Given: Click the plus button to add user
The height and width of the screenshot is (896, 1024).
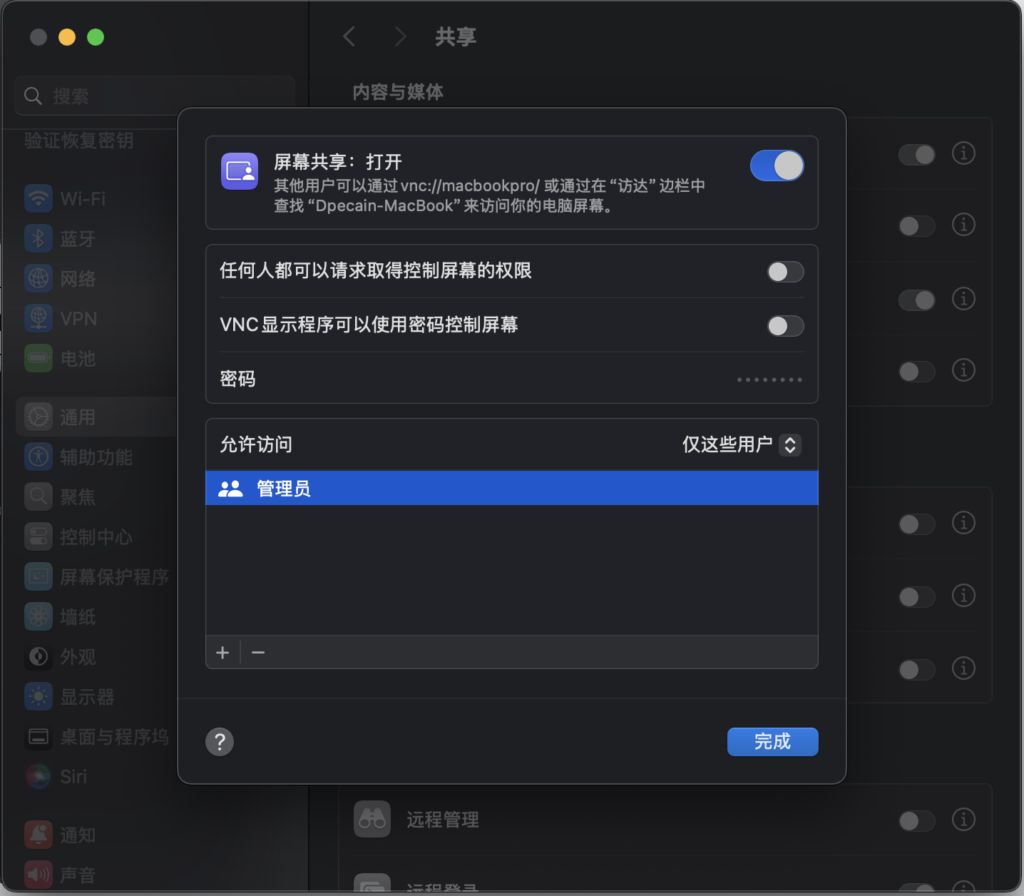Looking at the screenshot, I should click(223, 653).
